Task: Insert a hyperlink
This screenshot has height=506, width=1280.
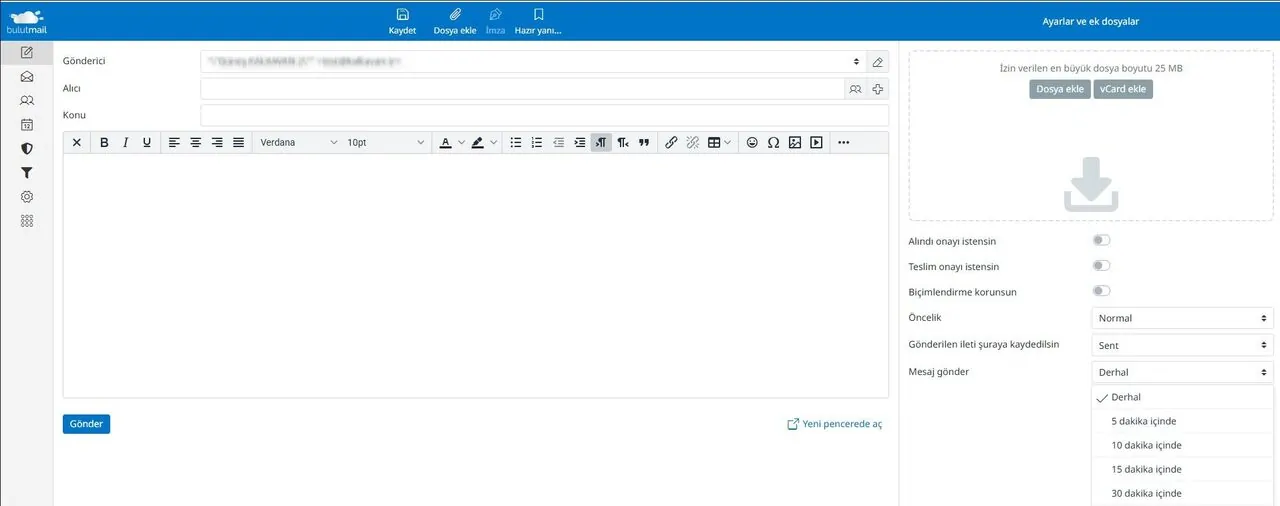Action: click(671, 143)
